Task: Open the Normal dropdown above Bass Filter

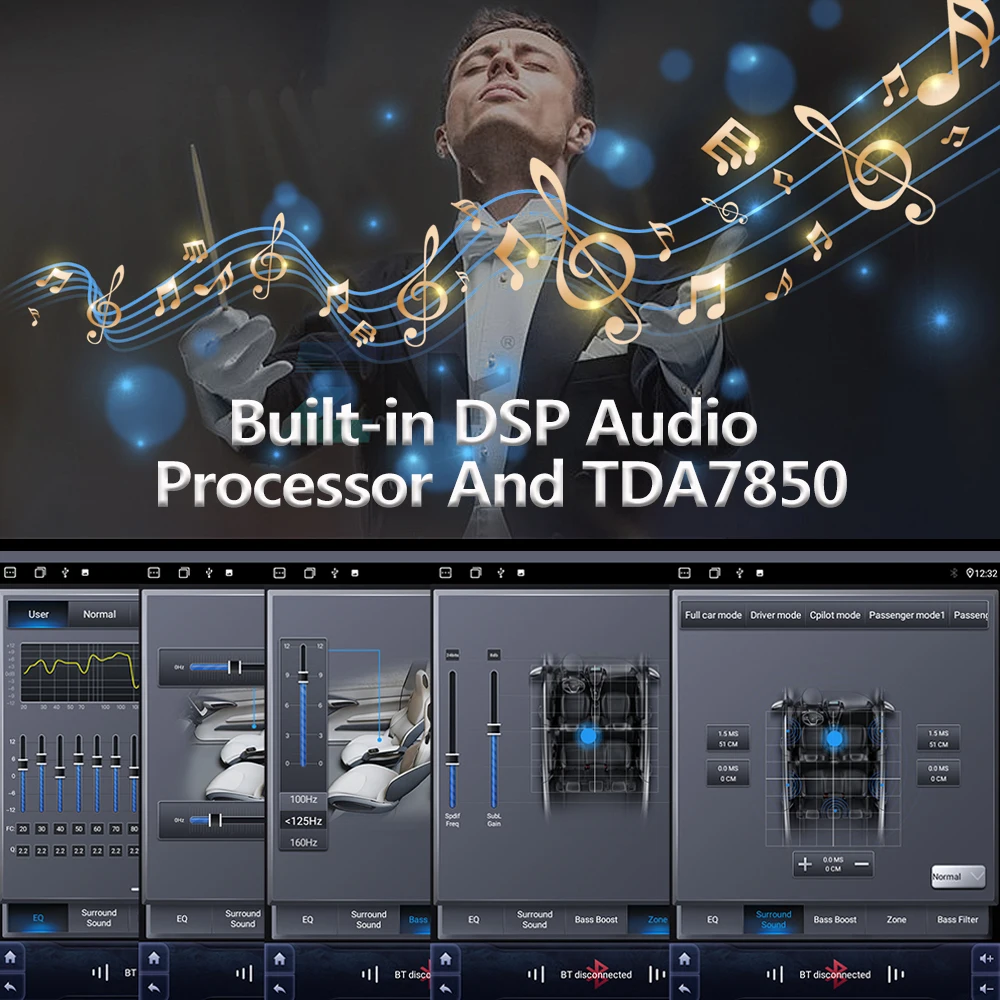Action: tap(957, 877)
